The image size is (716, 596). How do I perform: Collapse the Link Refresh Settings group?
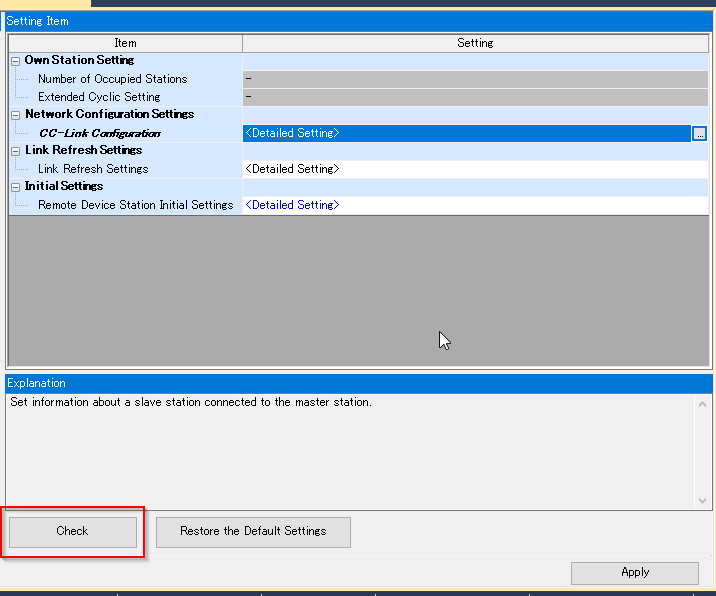(x=16, y=151)
